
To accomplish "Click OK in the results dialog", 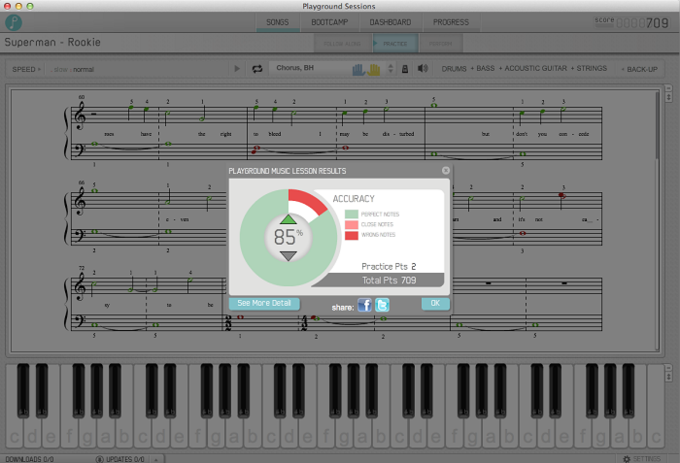I will [x=435, y=303].
